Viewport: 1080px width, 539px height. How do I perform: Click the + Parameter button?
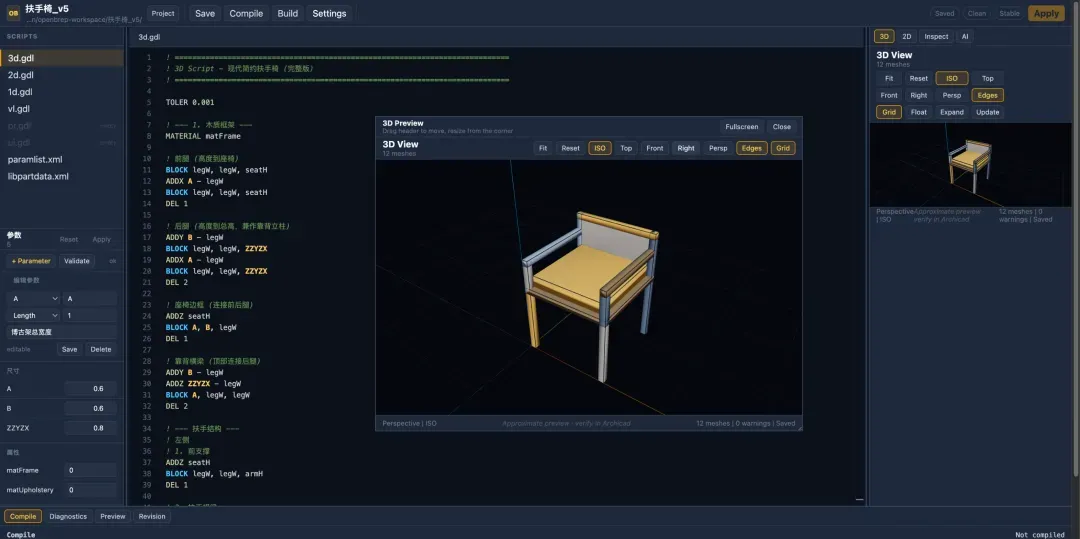tap(31, 261)
